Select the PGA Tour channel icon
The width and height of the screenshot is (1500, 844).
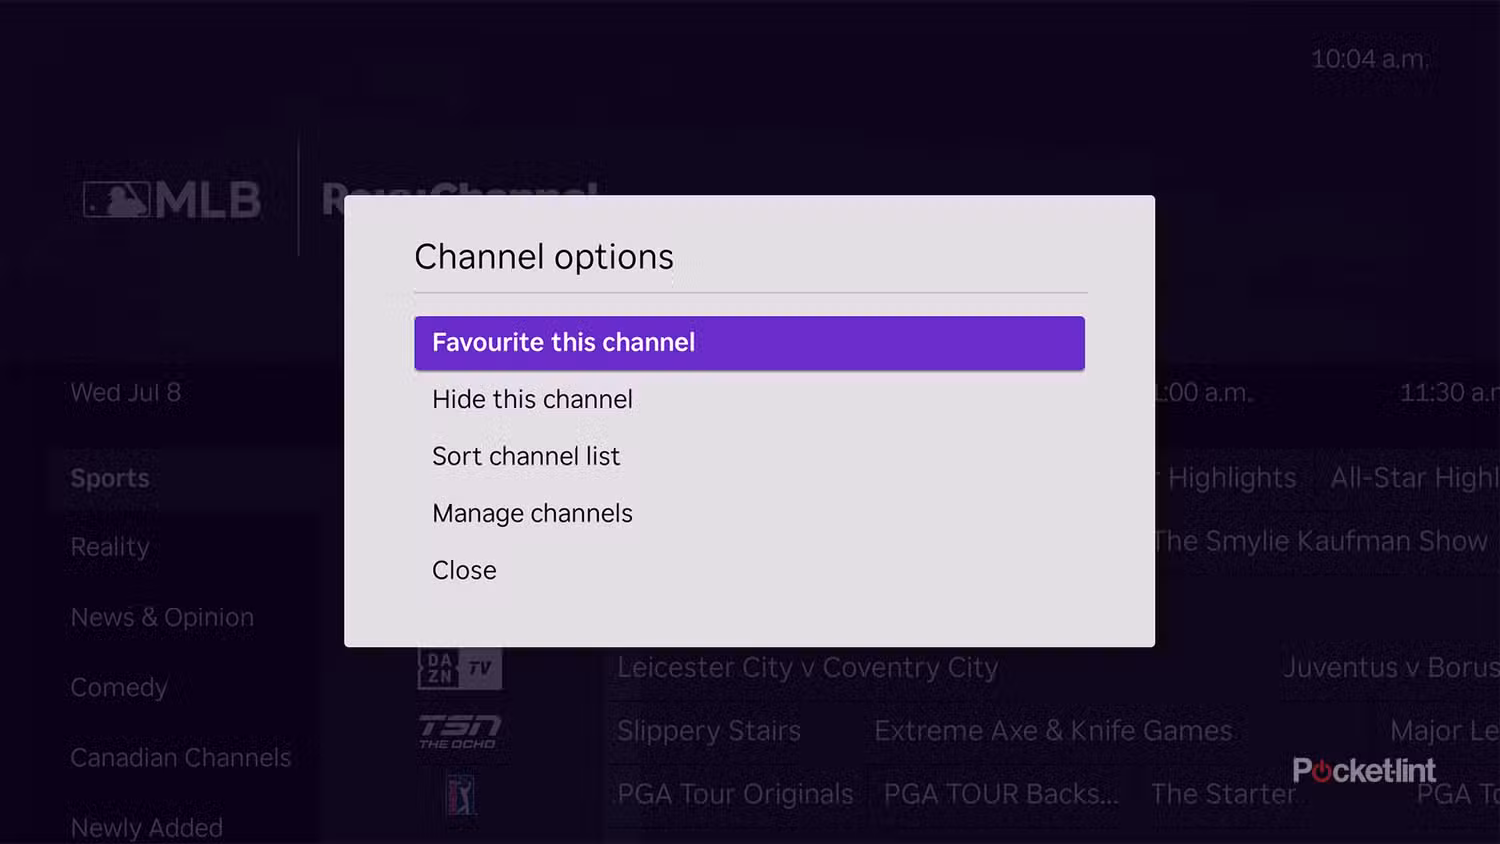coord(460,796)
